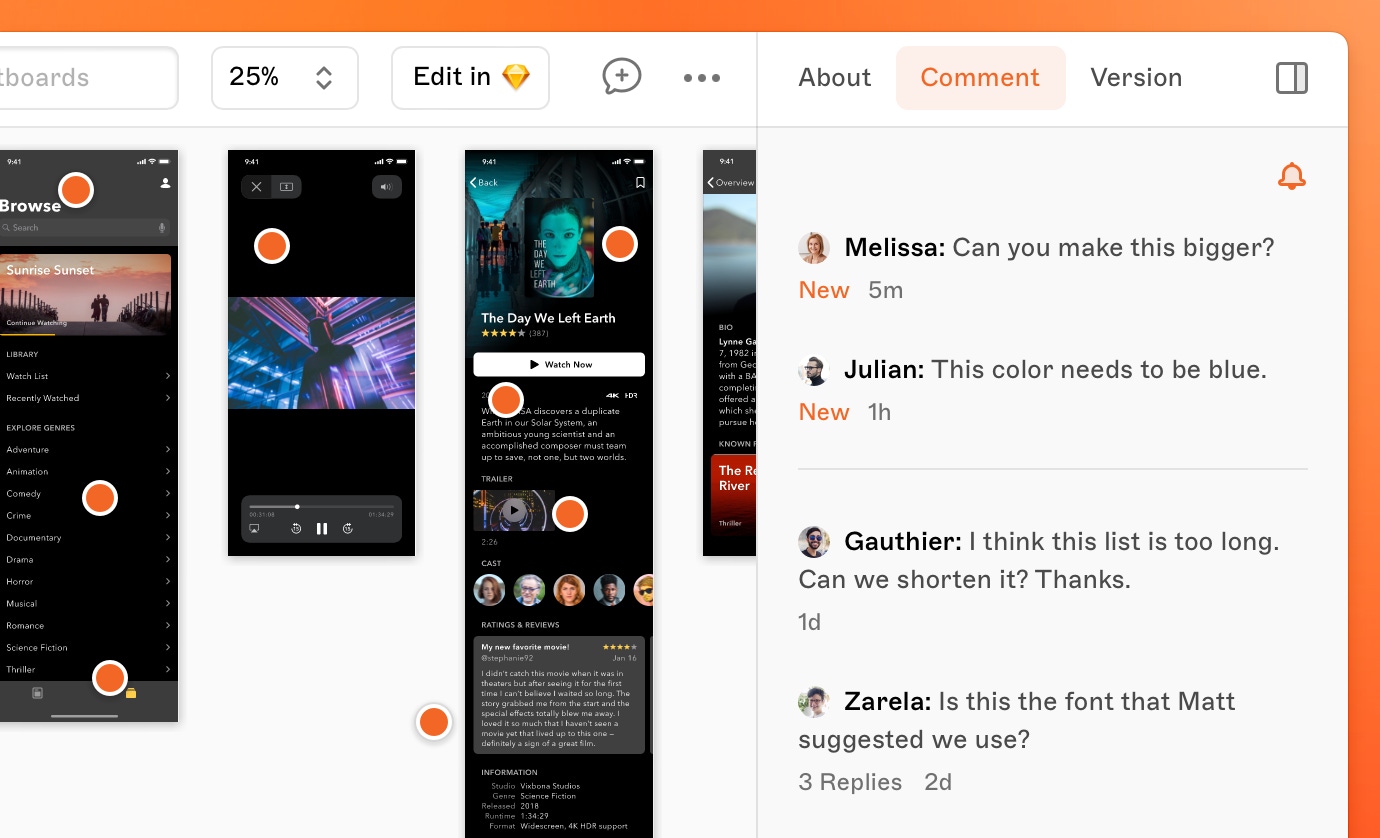Click the orange notification bell icon

pos(1291,177)
